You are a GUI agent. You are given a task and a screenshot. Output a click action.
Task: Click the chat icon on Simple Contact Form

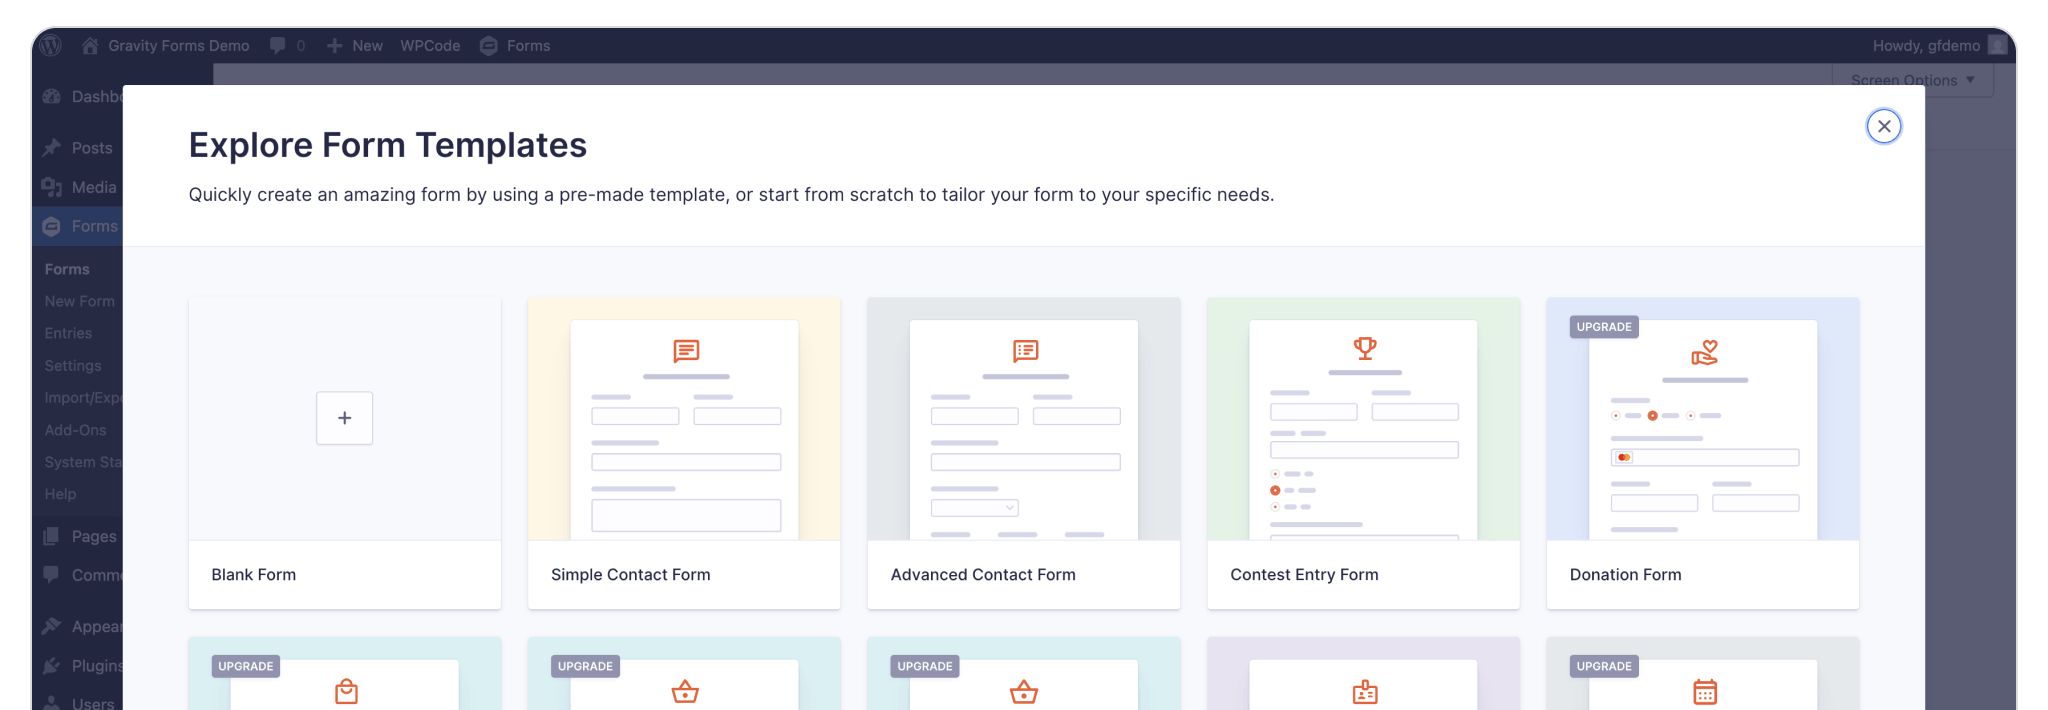click(686, 351)
